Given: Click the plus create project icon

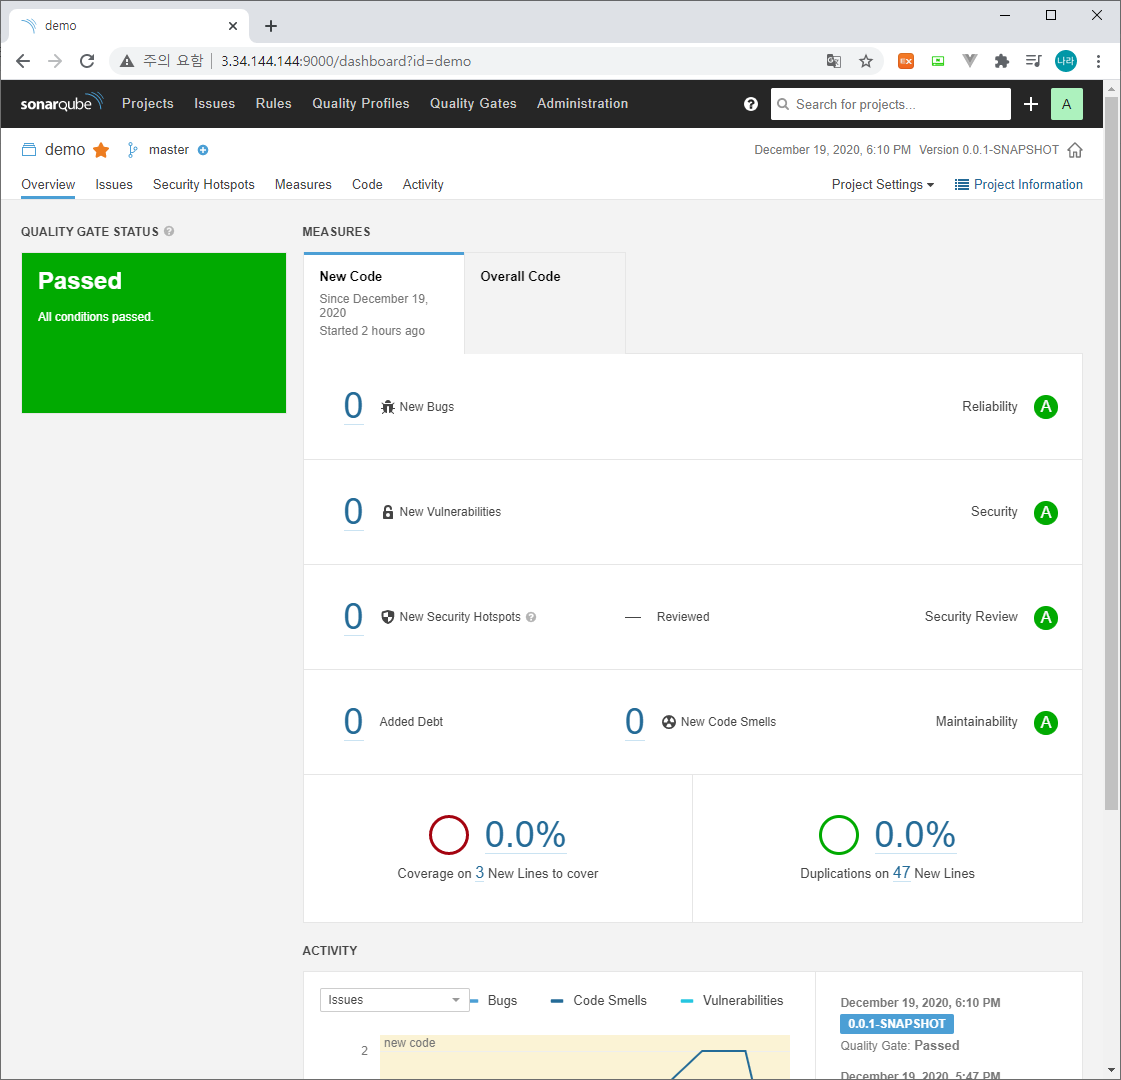Looking at the screenshot, I should click(1030, 104).
